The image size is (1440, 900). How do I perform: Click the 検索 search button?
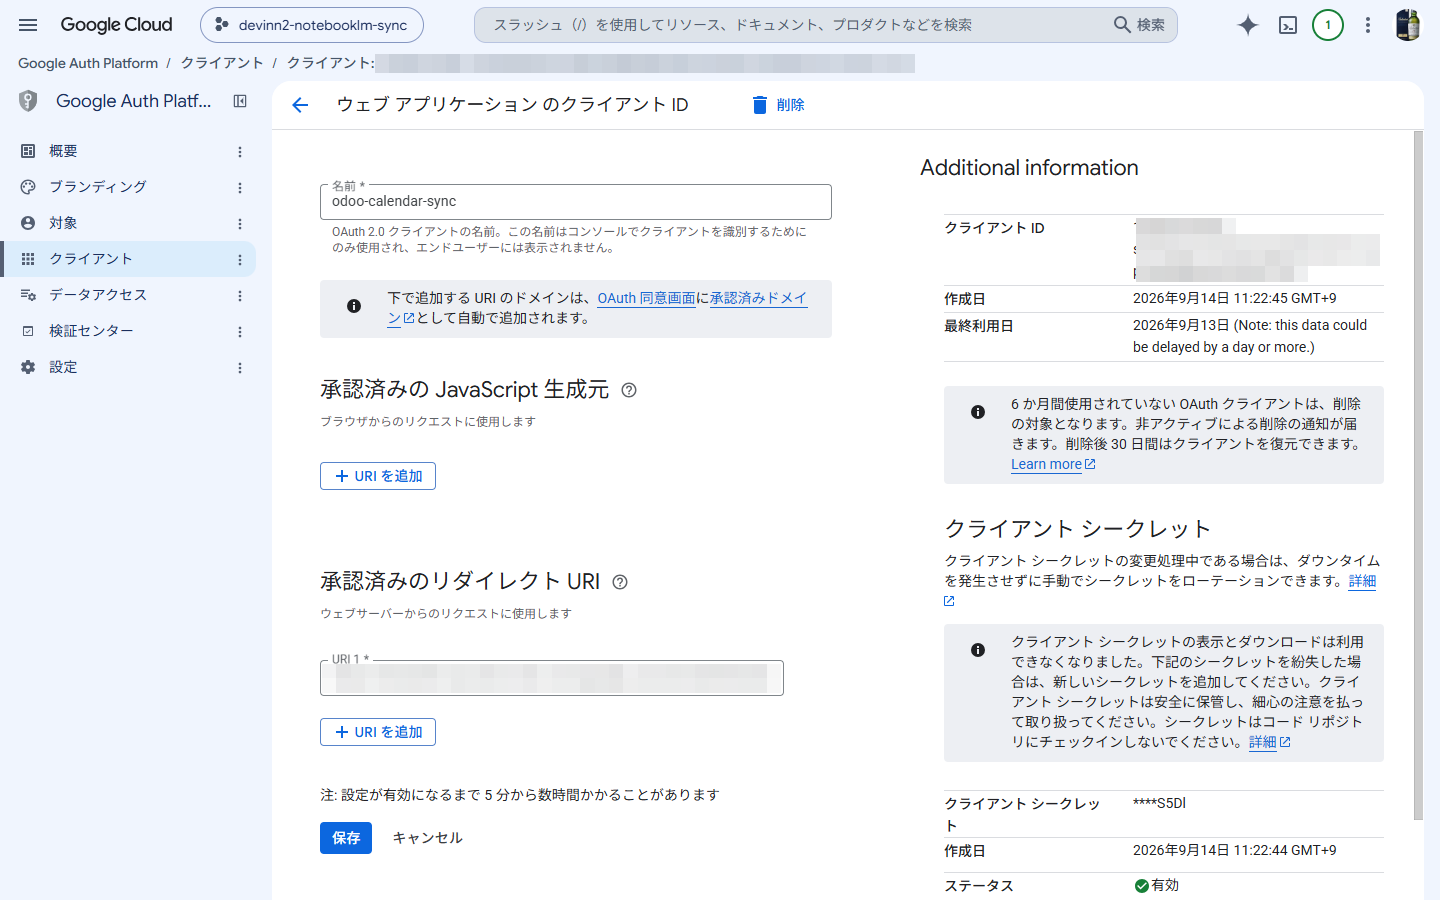coord(1140,25)
